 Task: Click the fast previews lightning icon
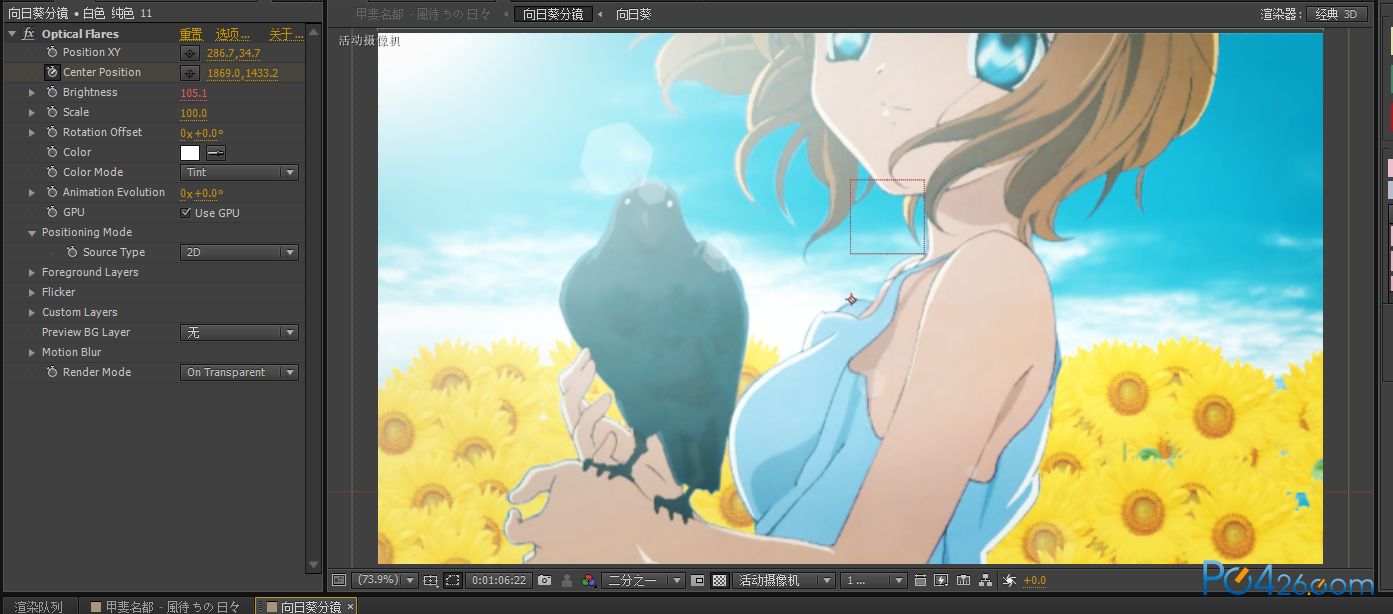(941, 580)
